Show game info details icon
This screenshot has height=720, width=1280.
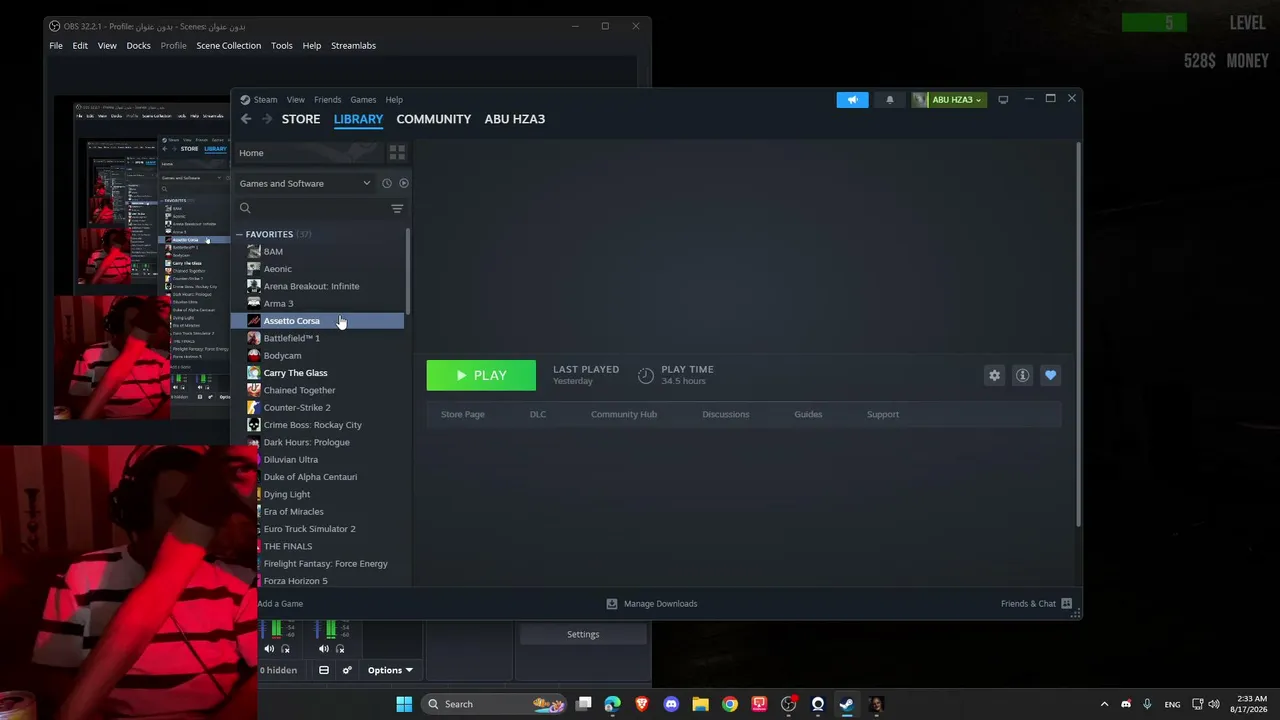tap(1022, 375)
